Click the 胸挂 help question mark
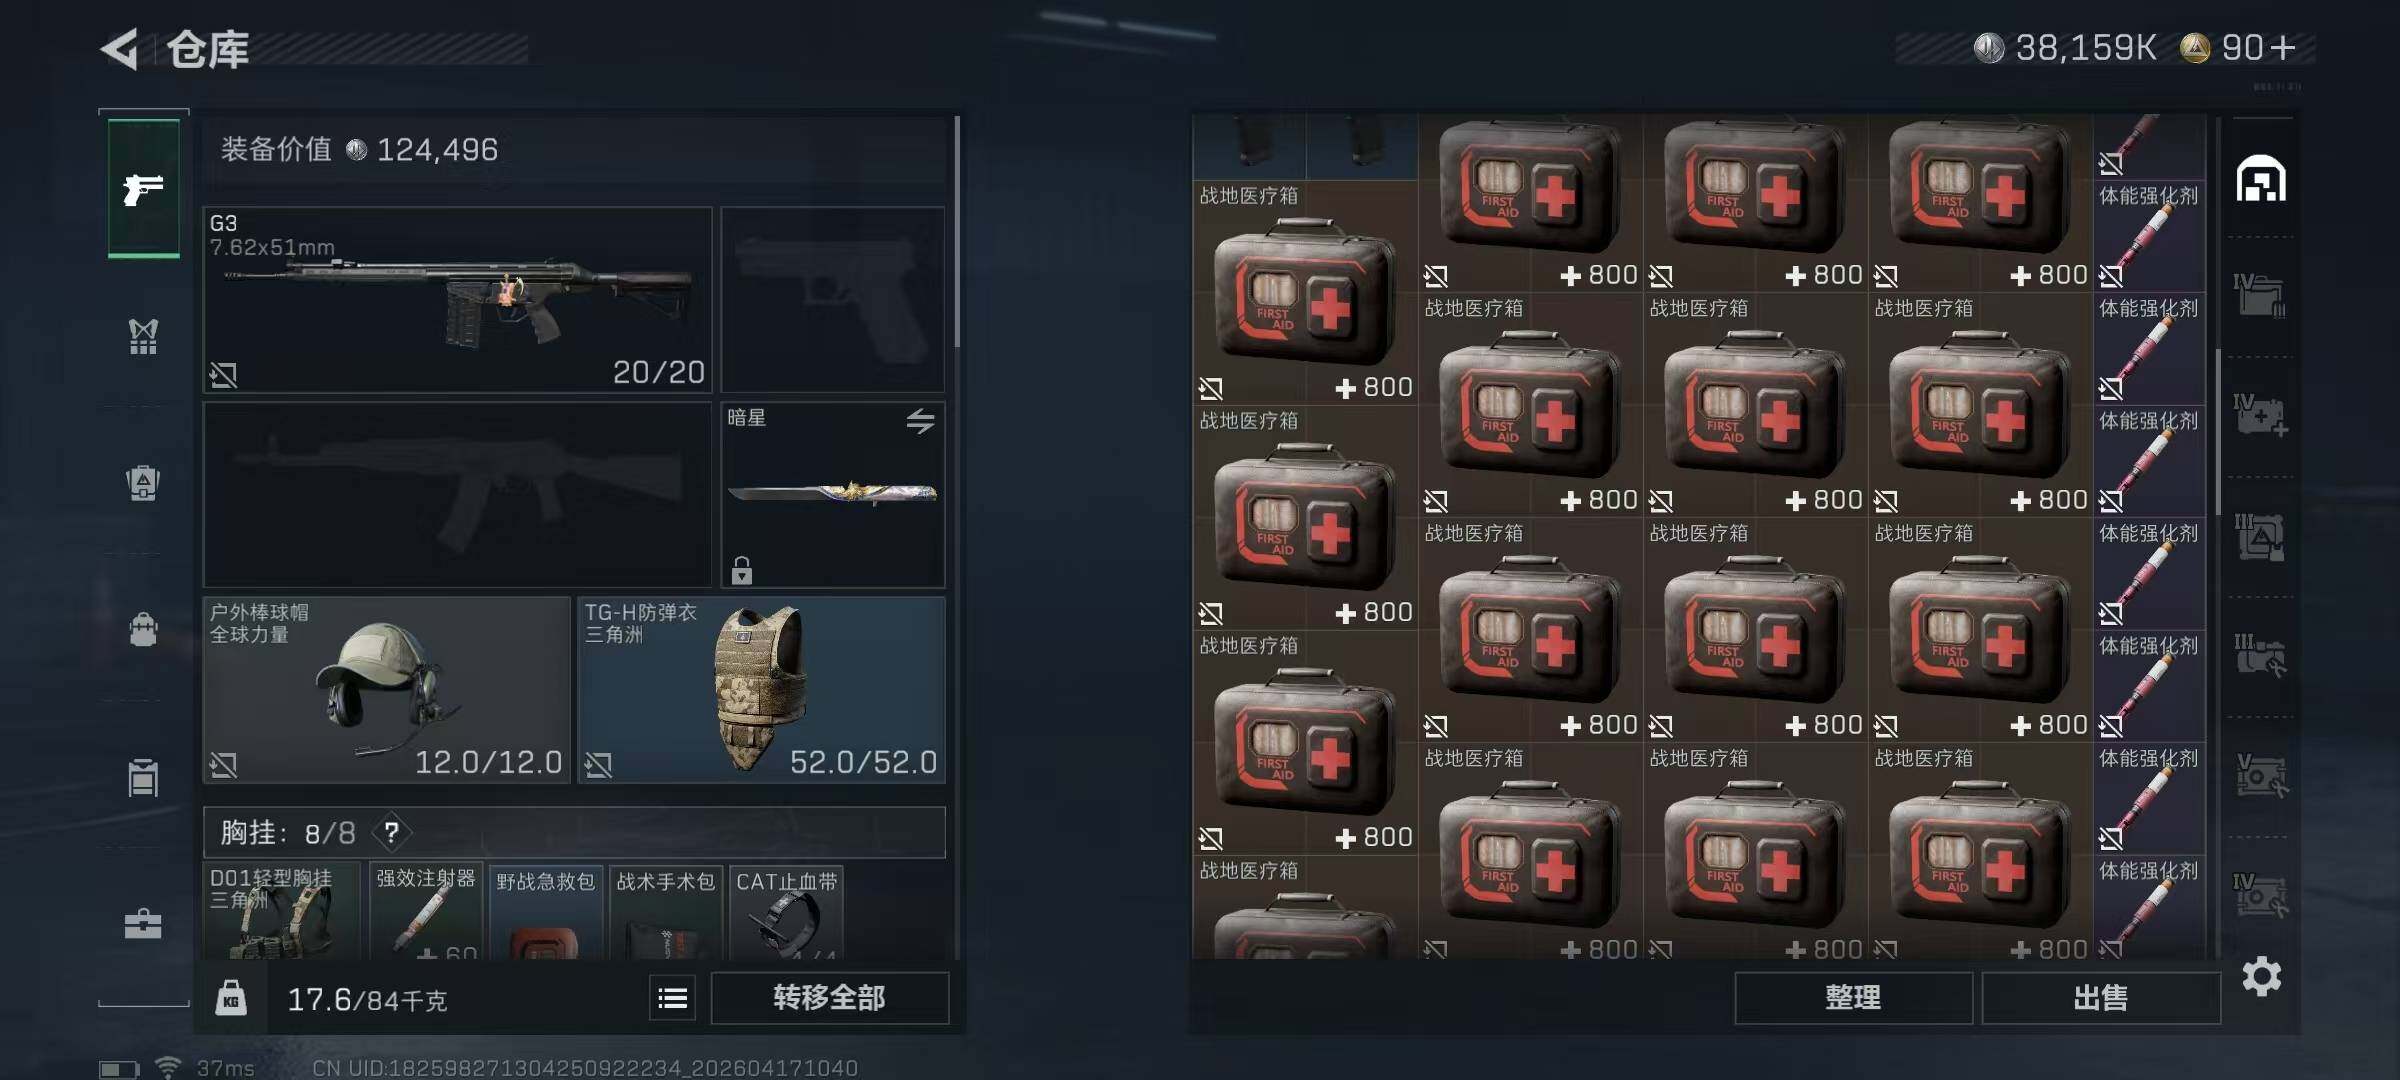 point(392,833)
